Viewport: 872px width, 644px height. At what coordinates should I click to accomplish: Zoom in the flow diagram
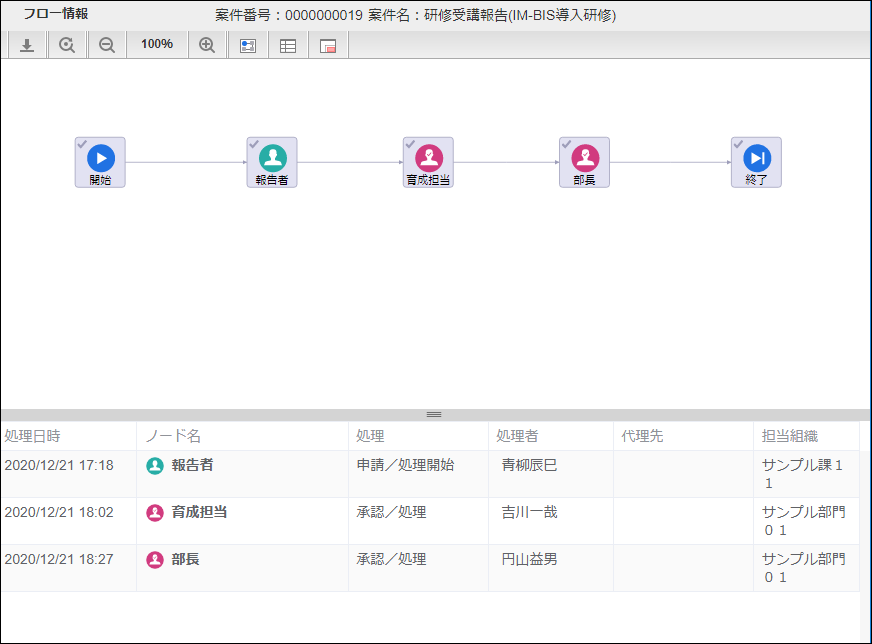(x=207, y=45)
